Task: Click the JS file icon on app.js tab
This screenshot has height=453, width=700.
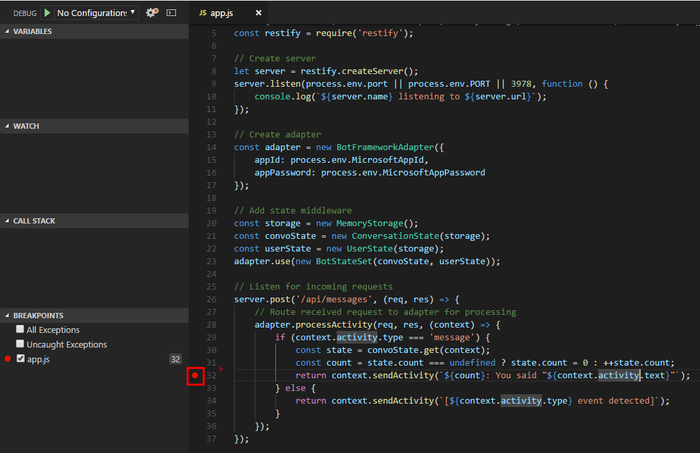Action: pos(203,13)
